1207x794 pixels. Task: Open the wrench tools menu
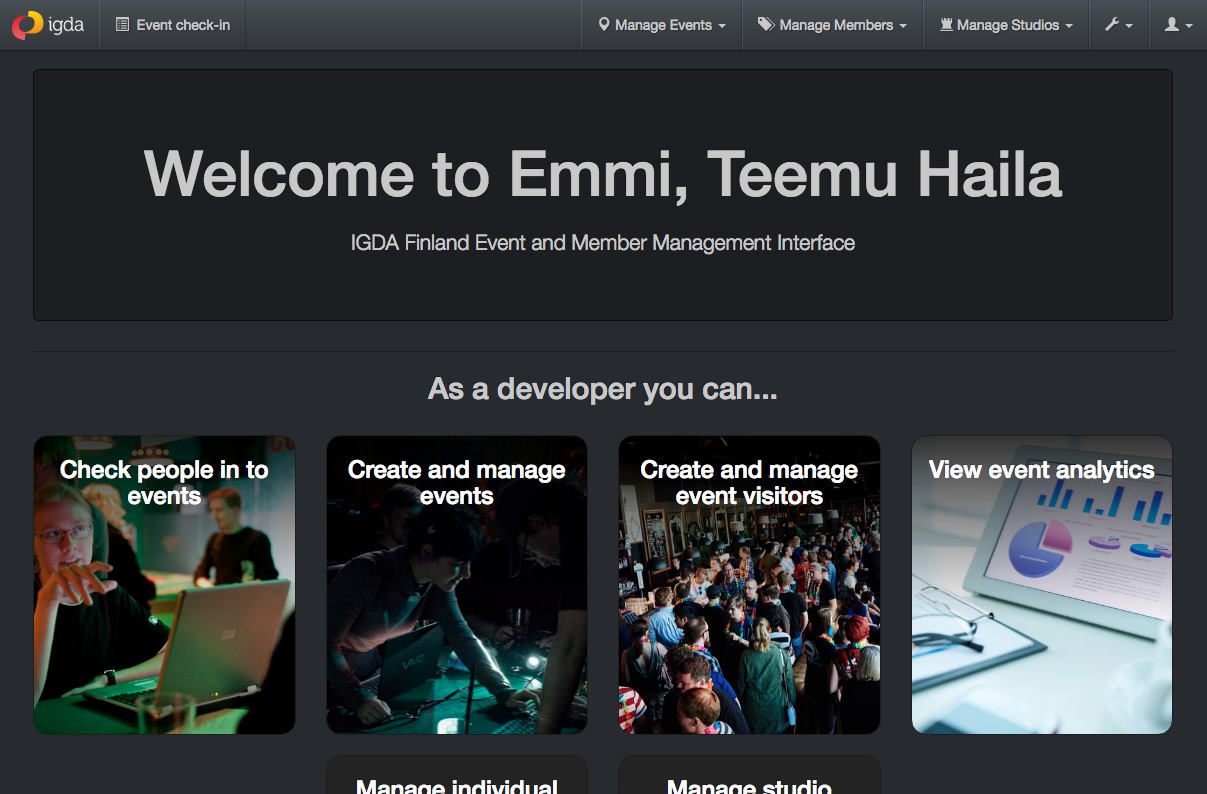coord(1119,25)
